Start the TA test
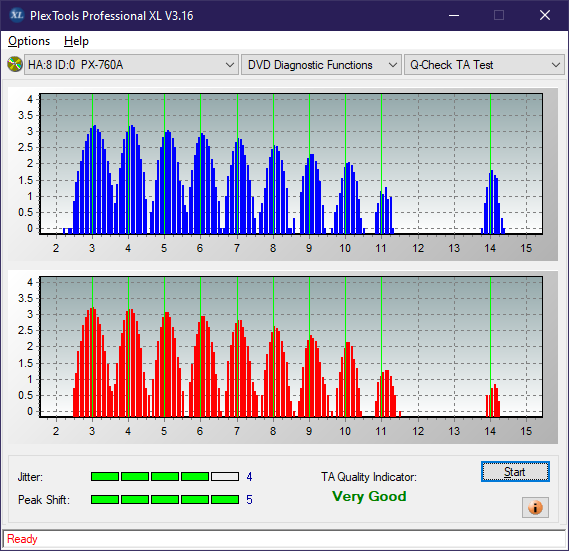The image size is (569, 551). click(515, 472)
